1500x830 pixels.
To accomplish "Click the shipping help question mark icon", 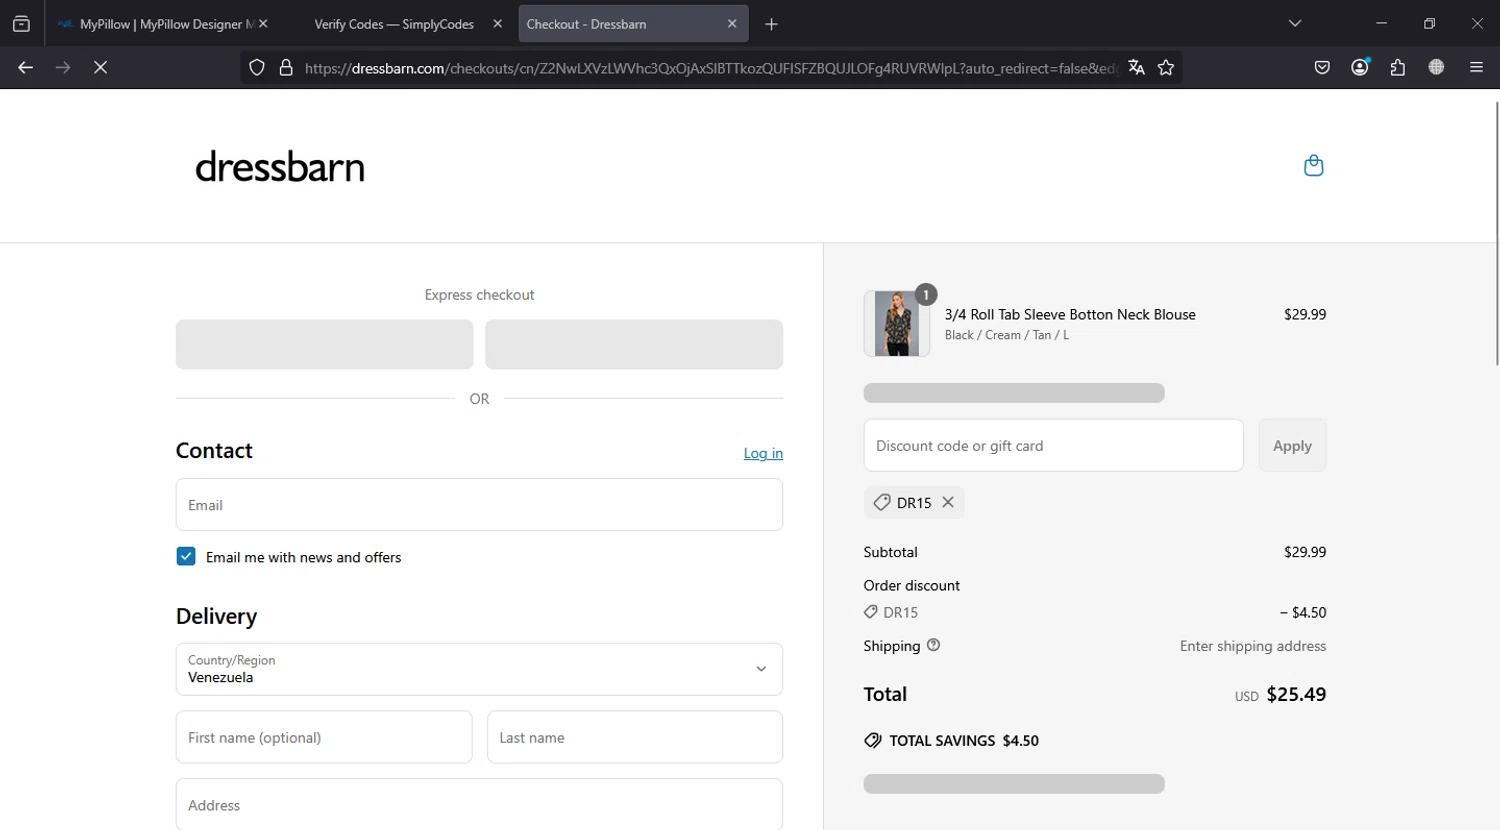I will pos(933,645).
